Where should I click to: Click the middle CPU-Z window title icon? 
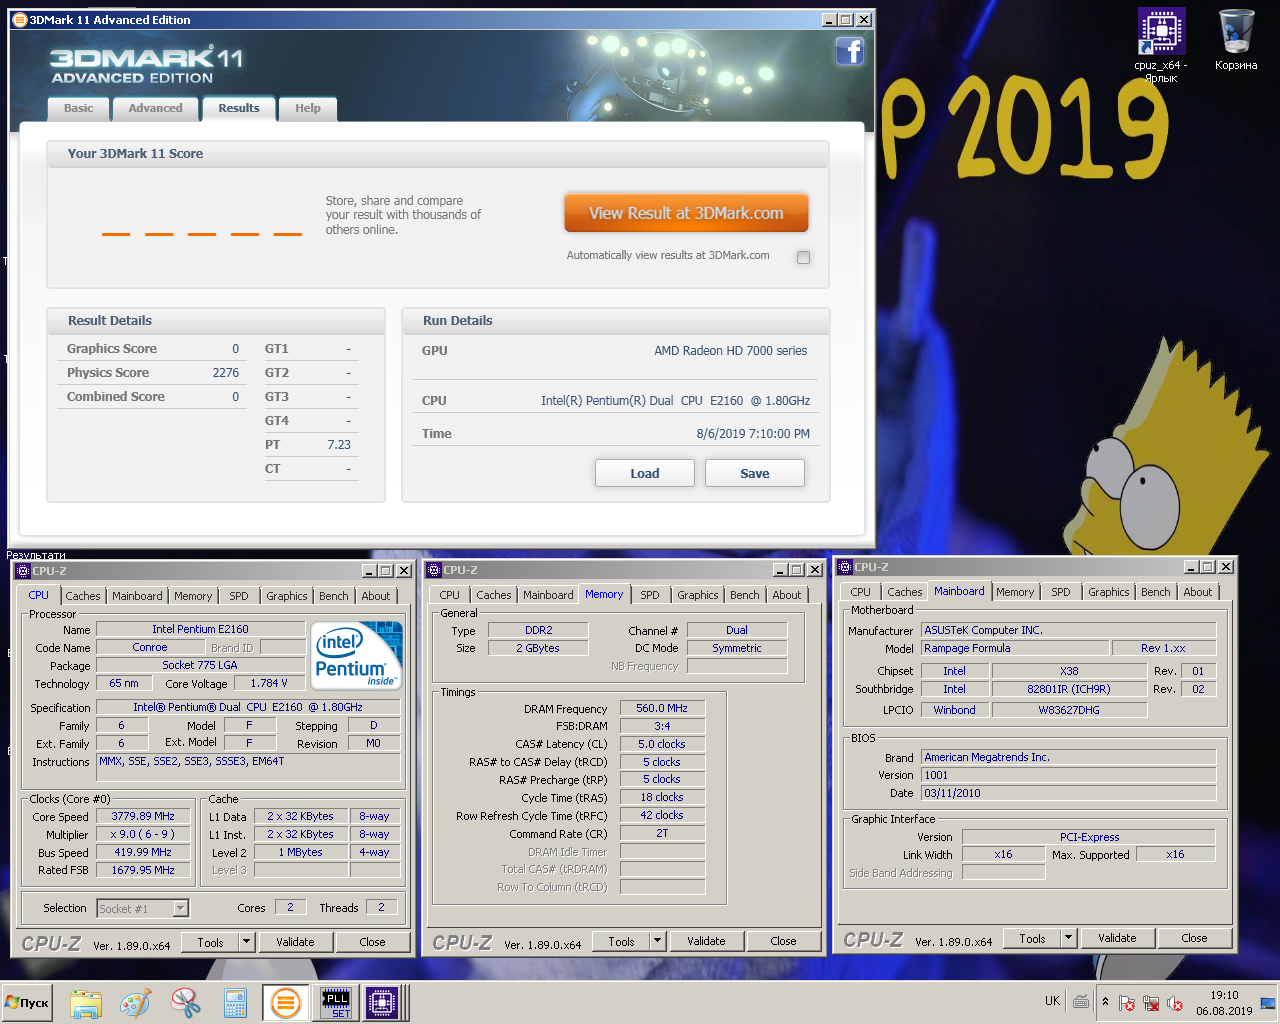434,570
